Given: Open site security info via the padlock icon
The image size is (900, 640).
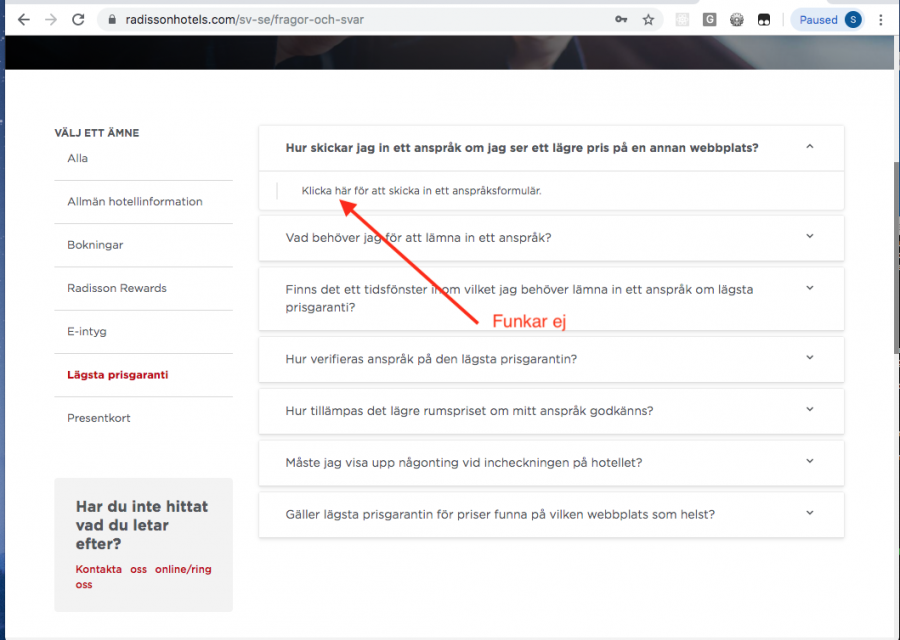Looking at the screenshot, I should 113,19.
